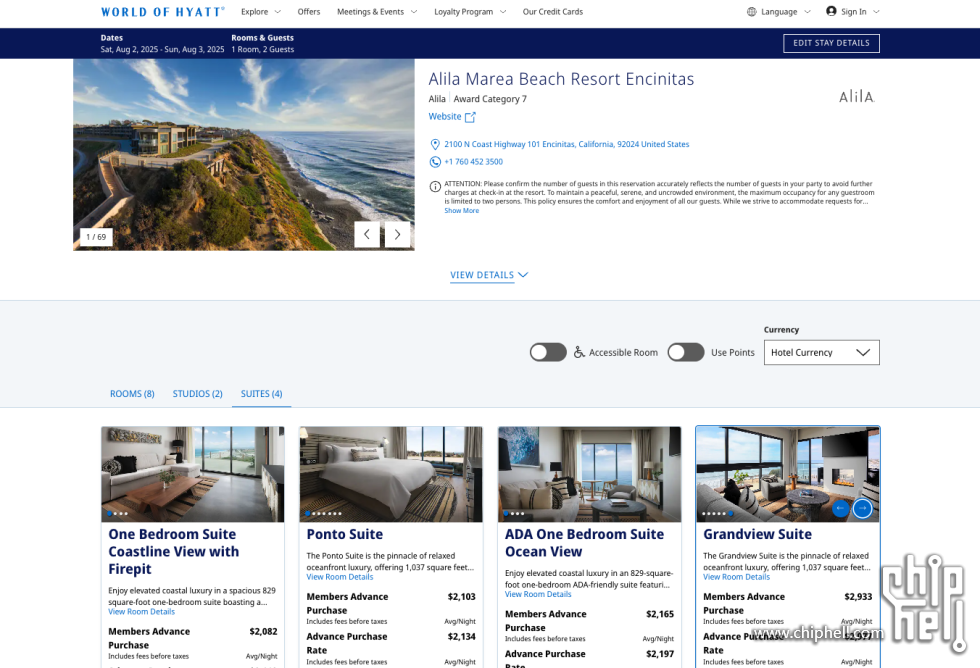Click the Edit Stay Details button

(x=831, y=43)
